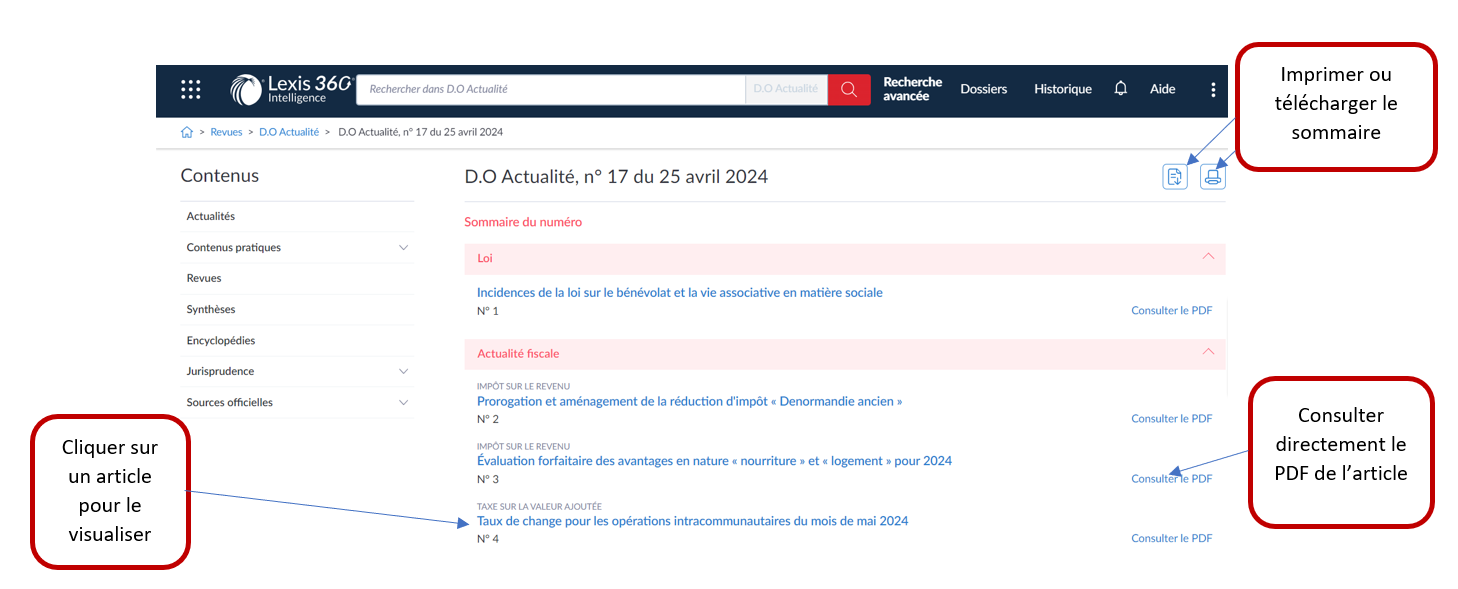Click the Lexis 360 Intelligence logo

point(291,89)
